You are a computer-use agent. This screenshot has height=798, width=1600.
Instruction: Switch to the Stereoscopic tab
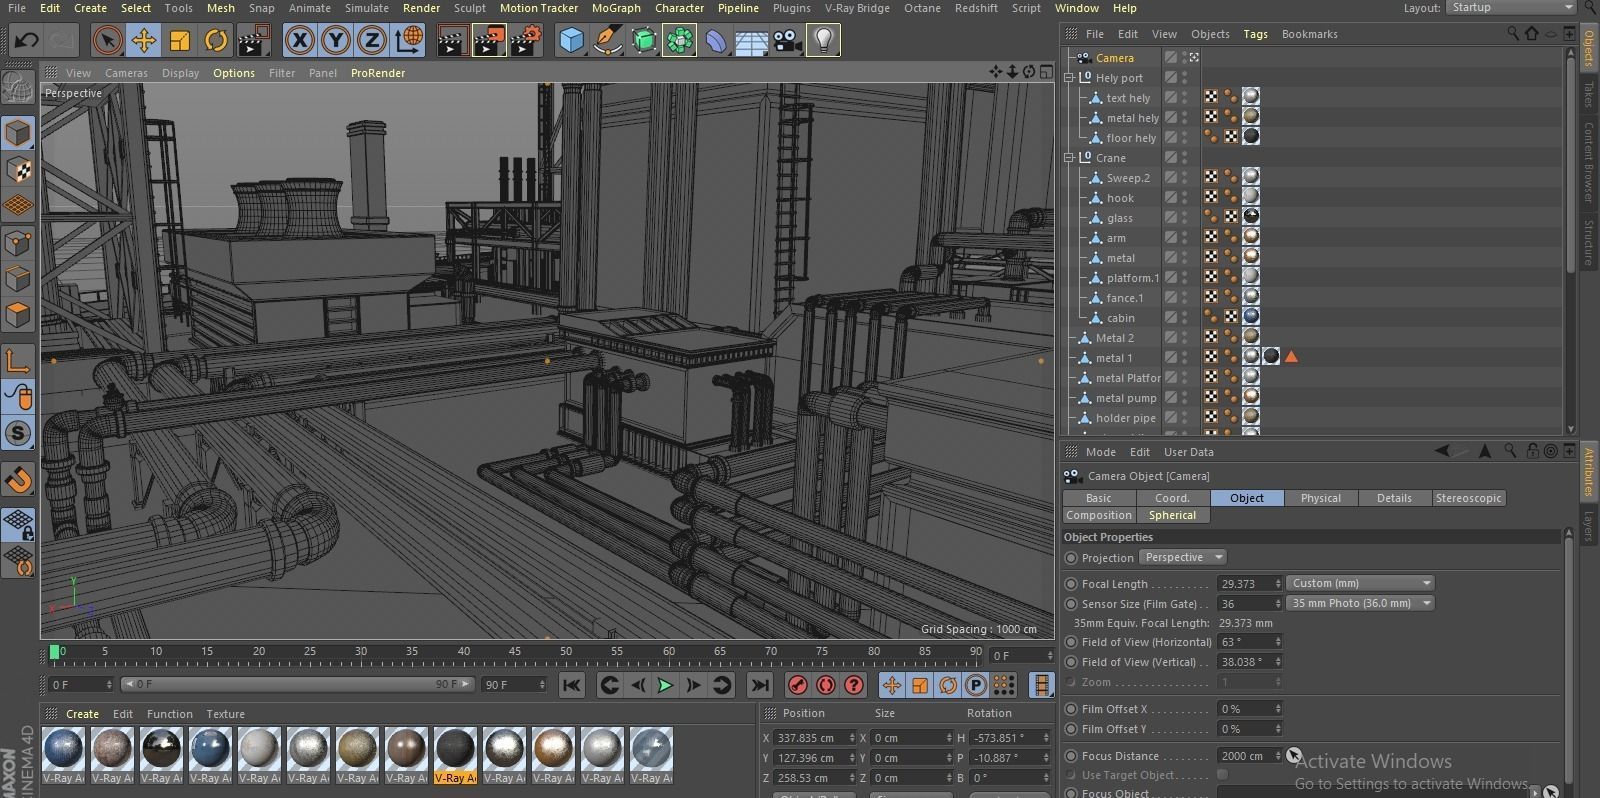coord(1468,498)
